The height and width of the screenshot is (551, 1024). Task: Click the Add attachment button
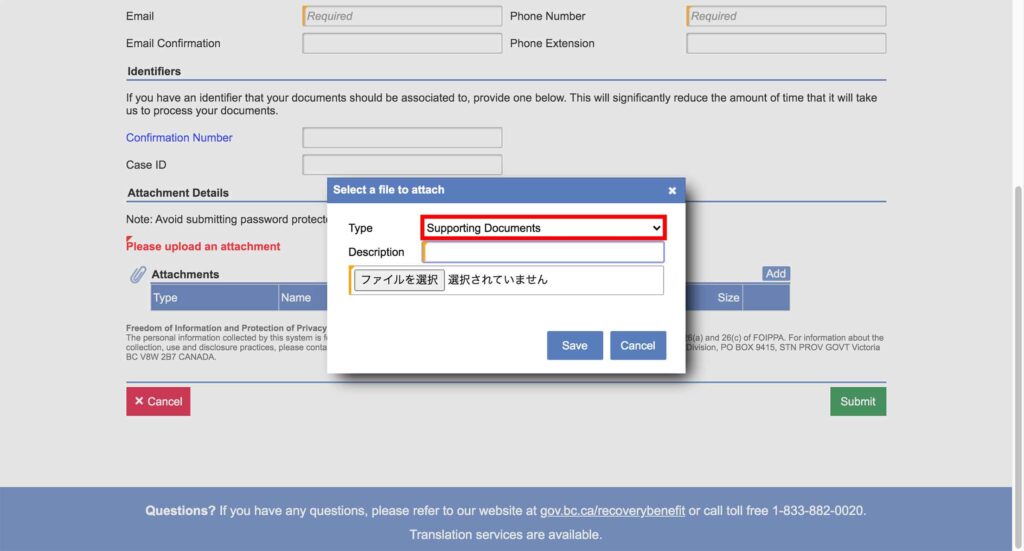(x=776, y=274)
